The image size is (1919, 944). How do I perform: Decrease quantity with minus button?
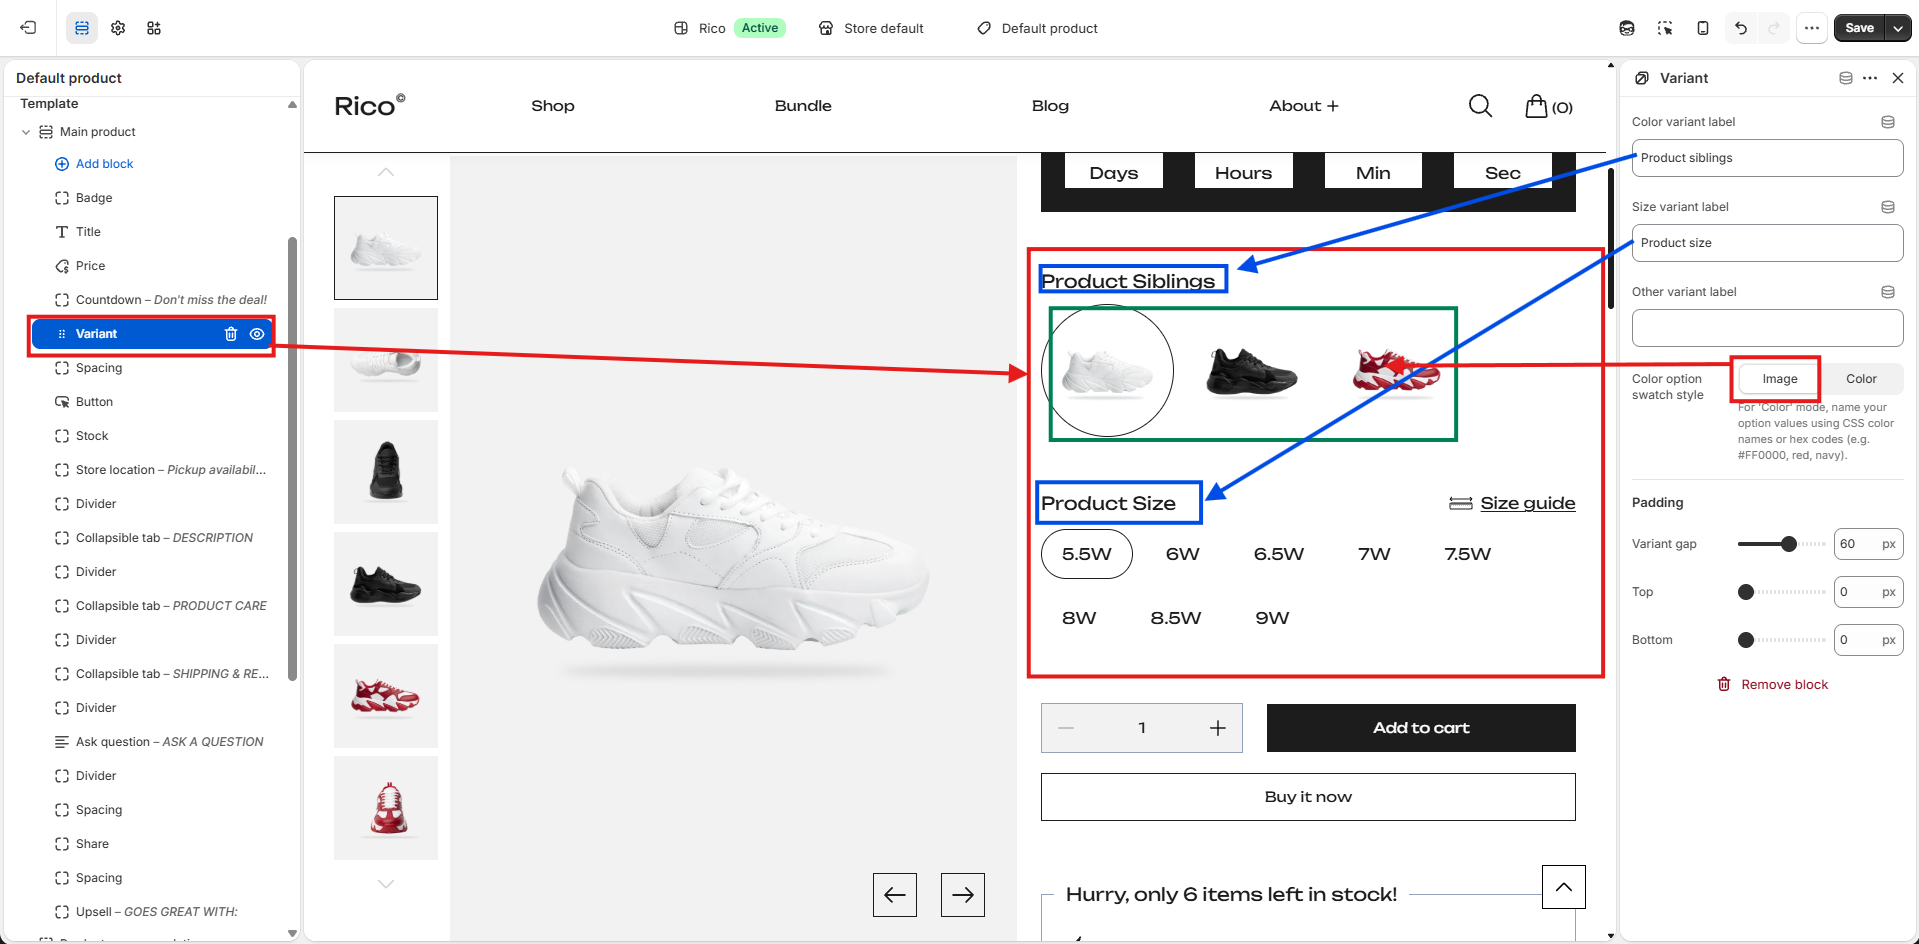[1066, 728]
